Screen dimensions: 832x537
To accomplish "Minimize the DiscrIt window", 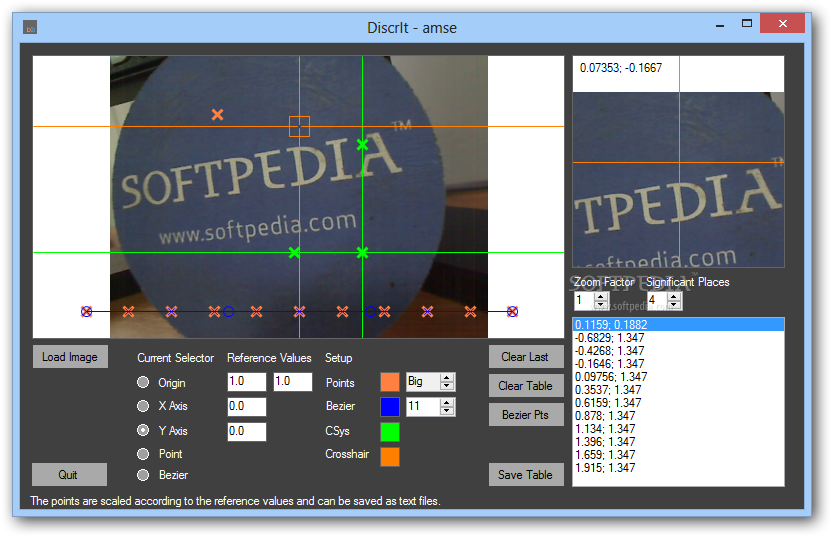I will click(720, 24).
